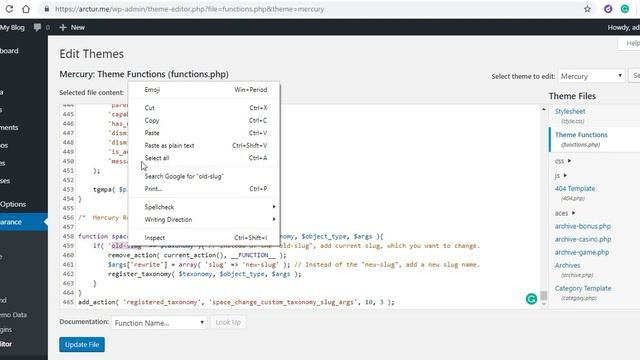Expand the Writing Direction submenu
Screen dimensions: 640x360
click(204, 220)
